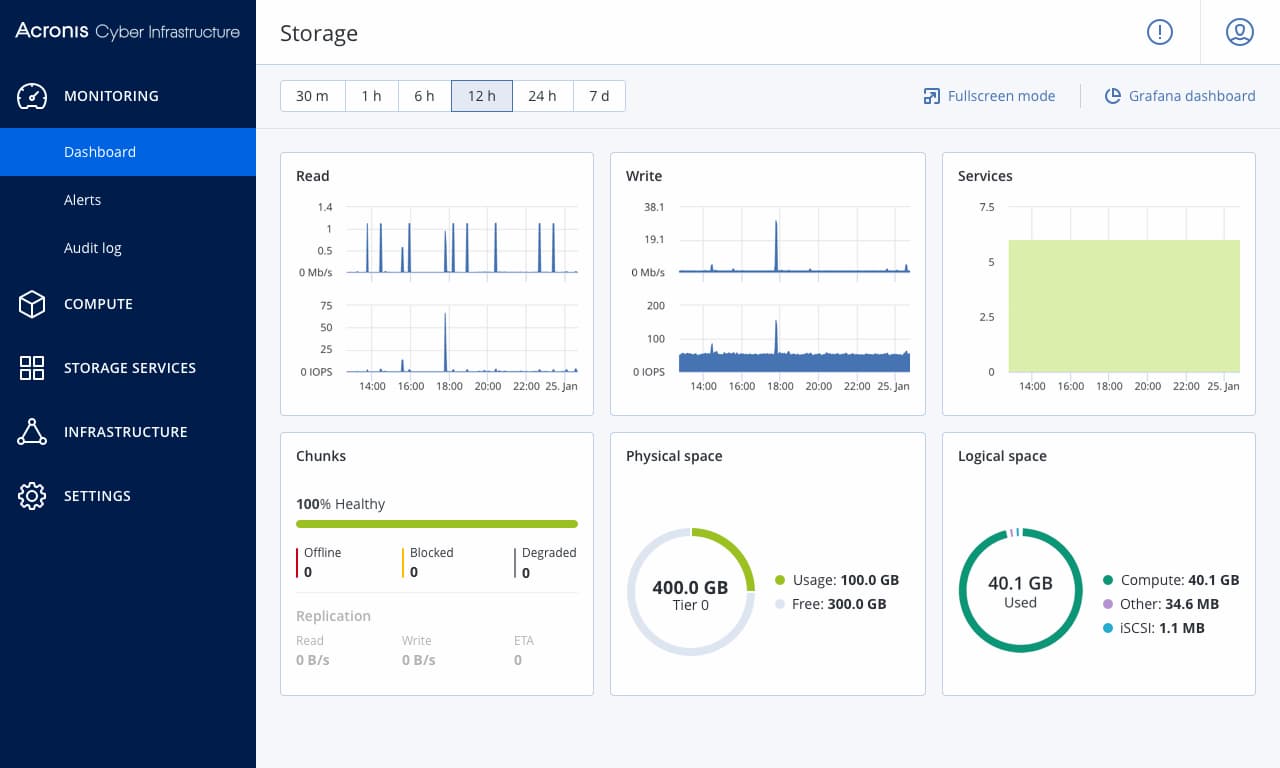Open the Audit log page

coord(93,248)
